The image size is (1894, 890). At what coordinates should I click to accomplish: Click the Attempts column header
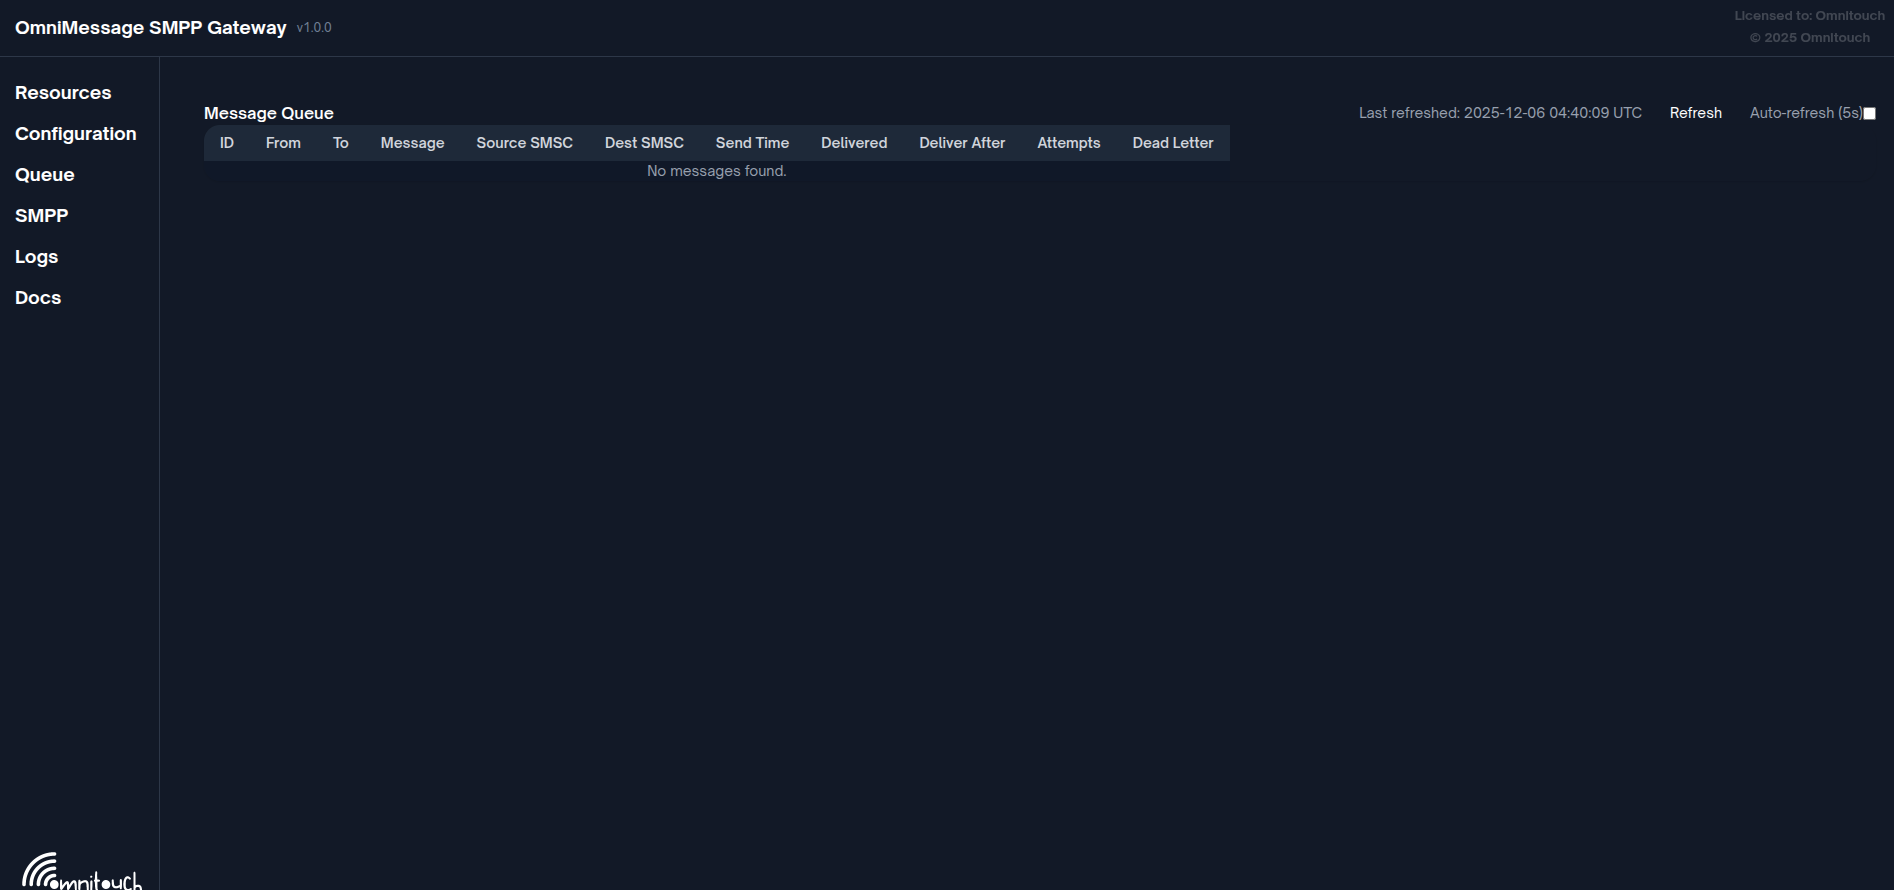point(1069,143)
